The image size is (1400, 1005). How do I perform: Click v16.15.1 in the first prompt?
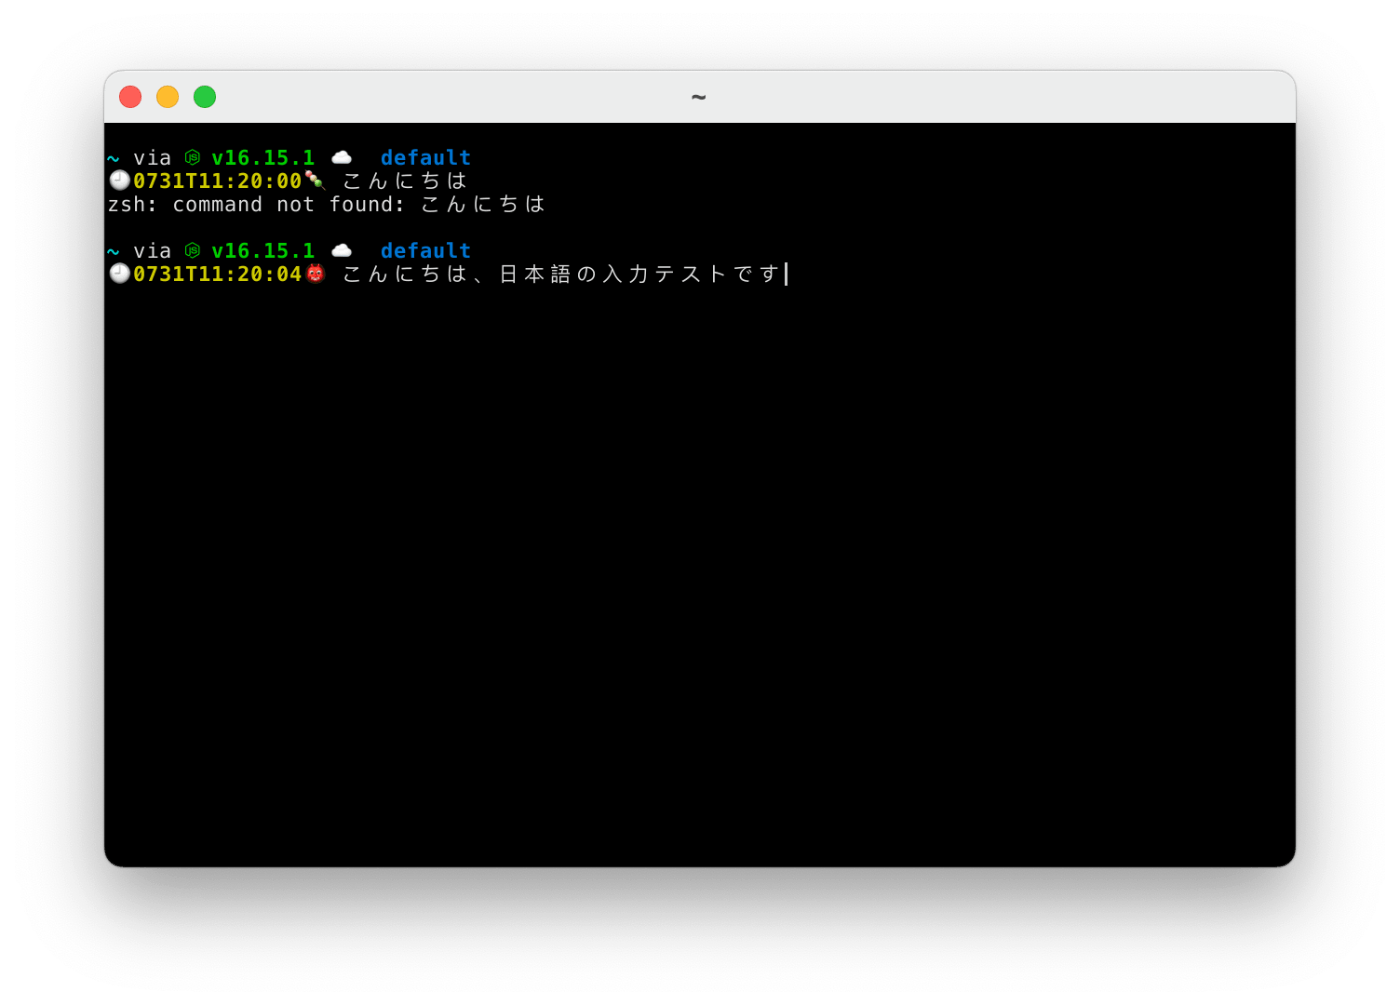(263, 158)
